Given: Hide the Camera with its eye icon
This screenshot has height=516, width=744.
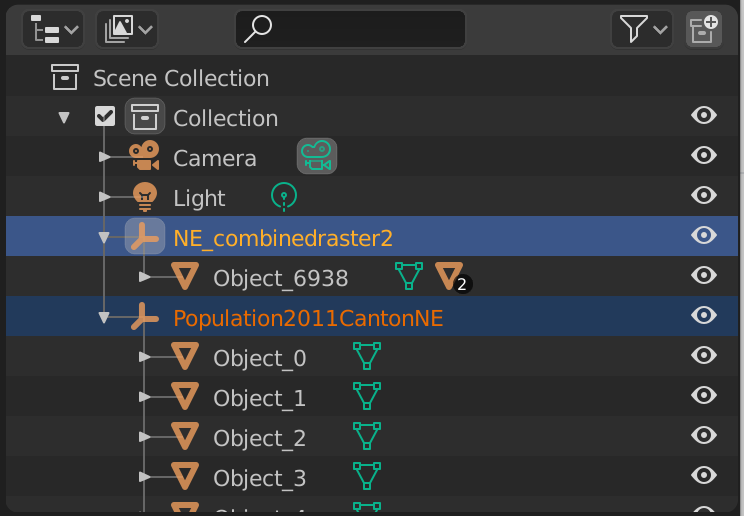Looking at the screenshot, I should [704, 155].
